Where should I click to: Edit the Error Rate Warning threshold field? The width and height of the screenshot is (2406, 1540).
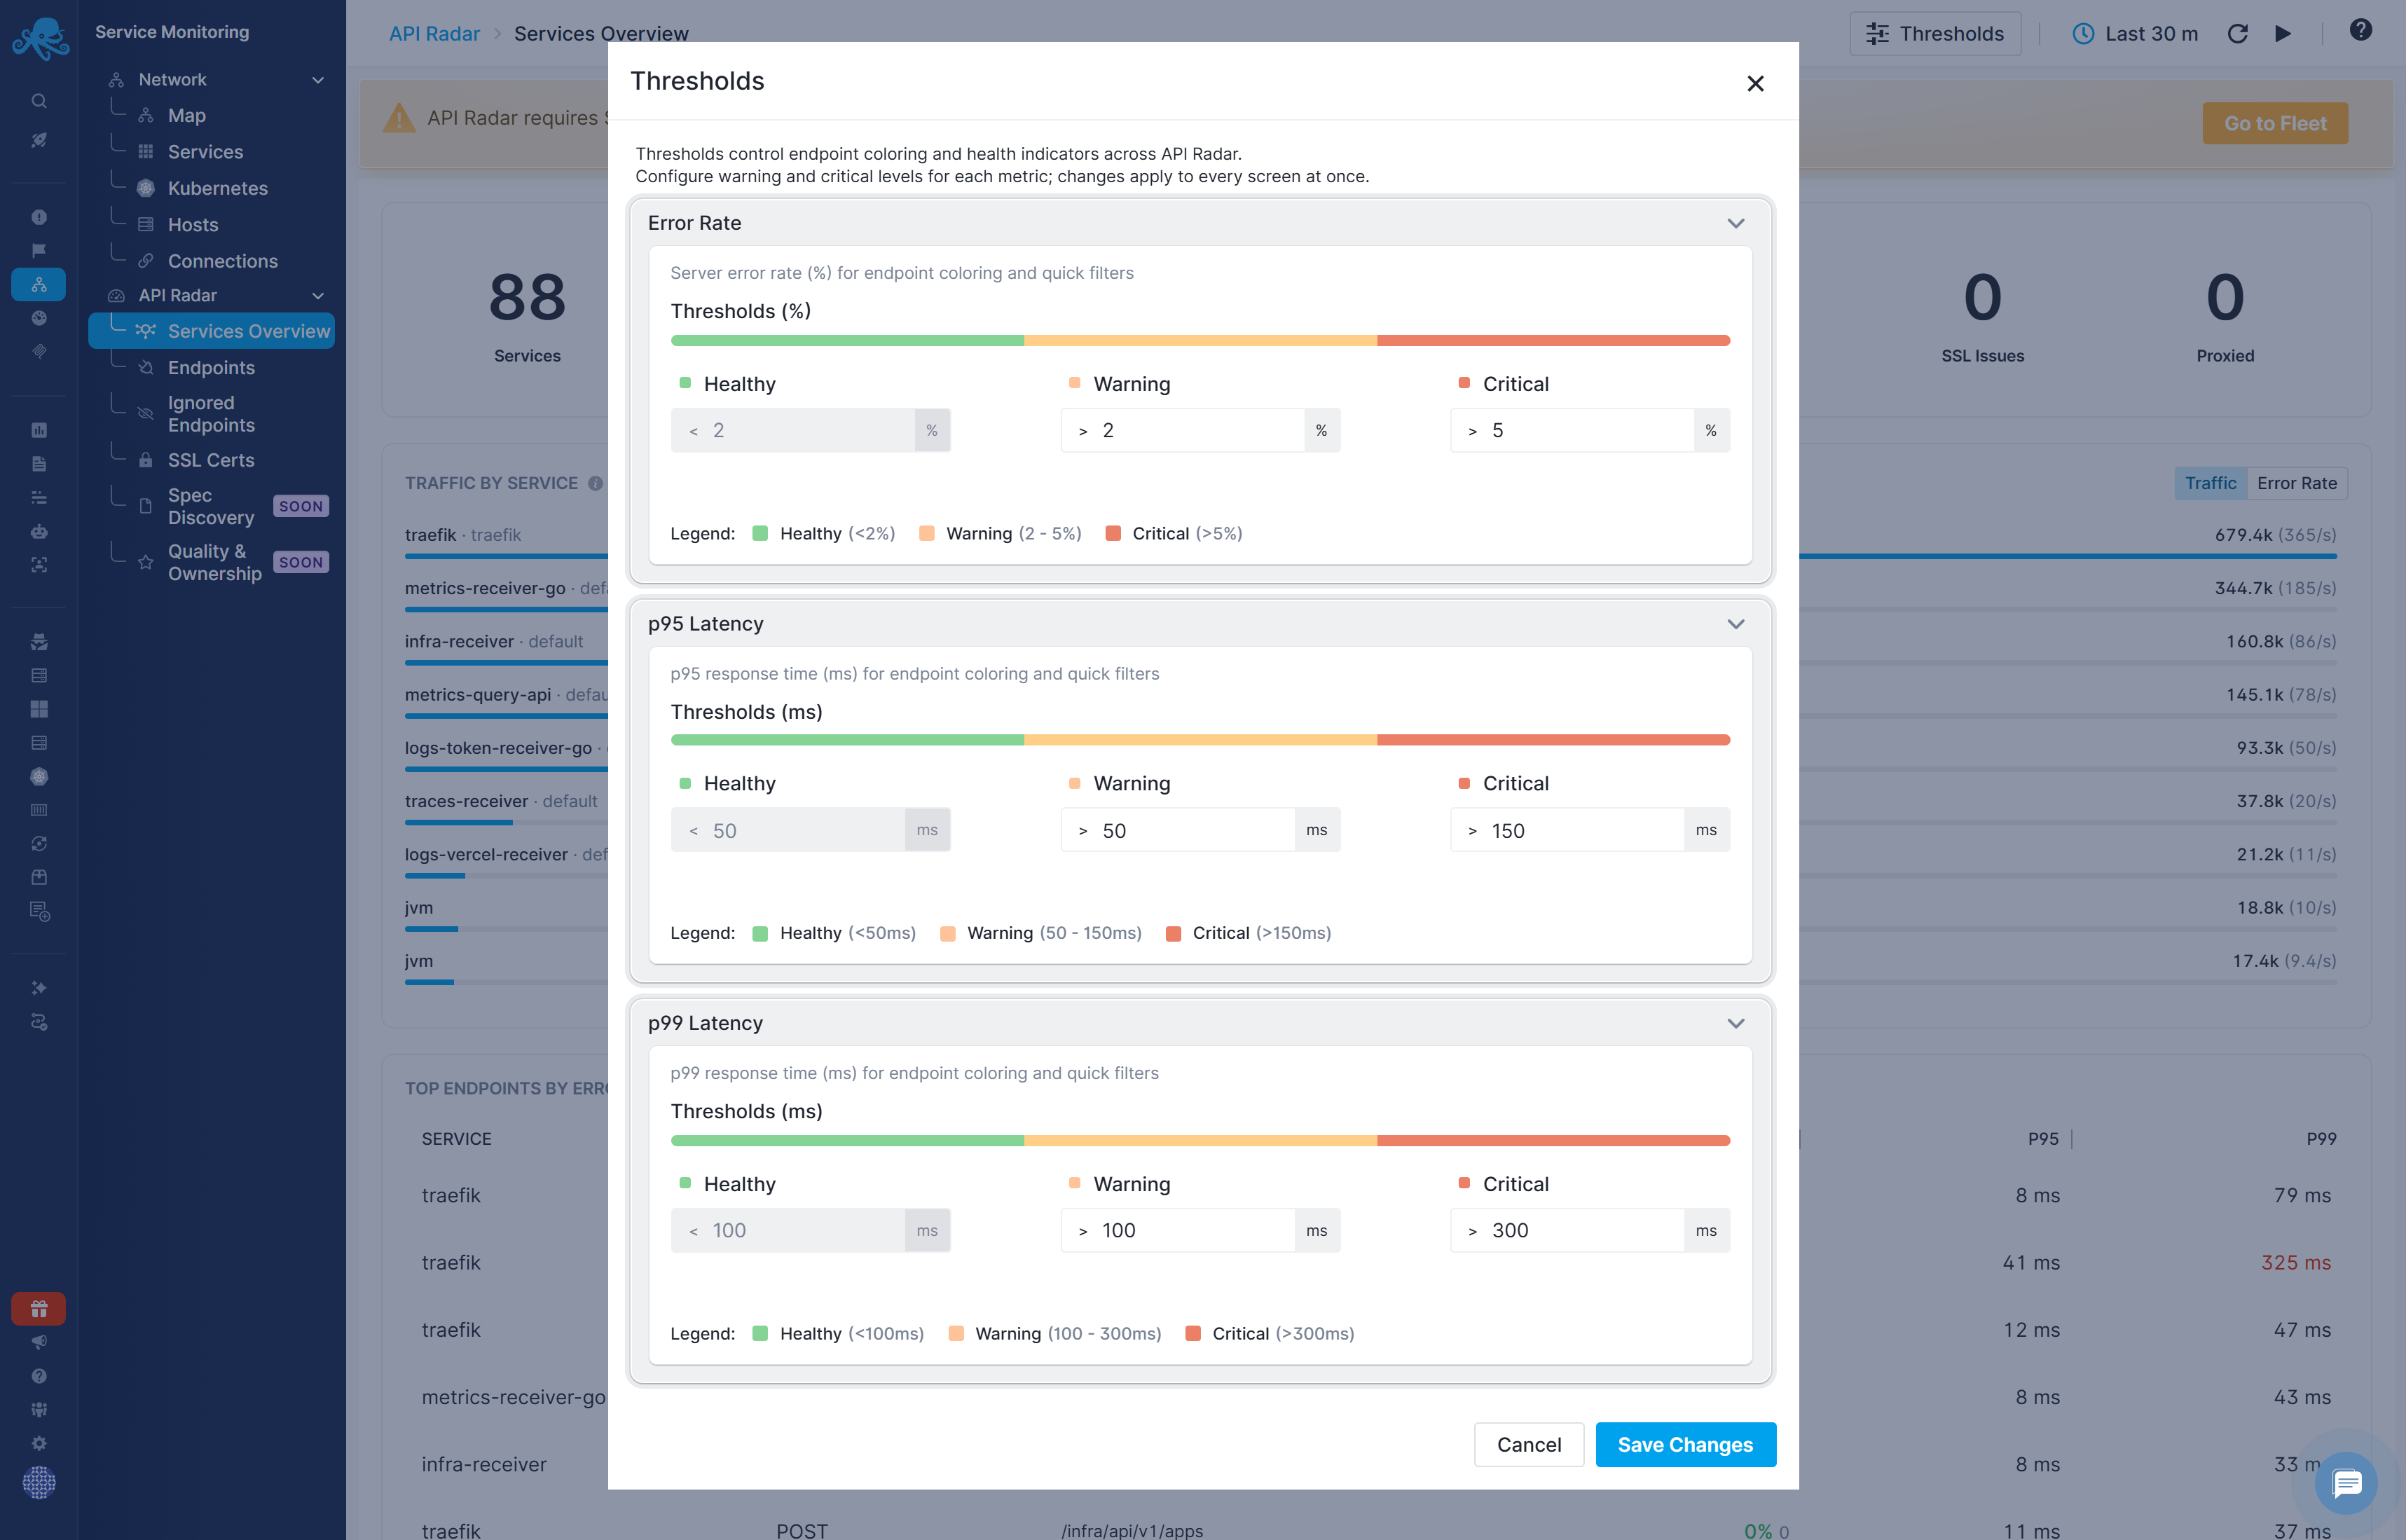[1200, 430]
